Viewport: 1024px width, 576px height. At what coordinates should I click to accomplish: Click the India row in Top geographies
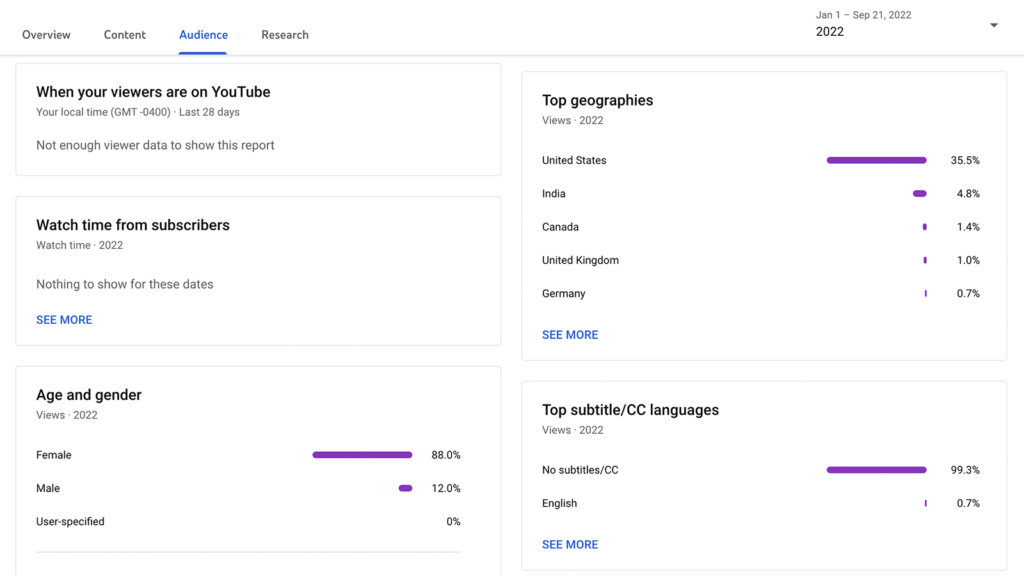(x=554, y=193)
